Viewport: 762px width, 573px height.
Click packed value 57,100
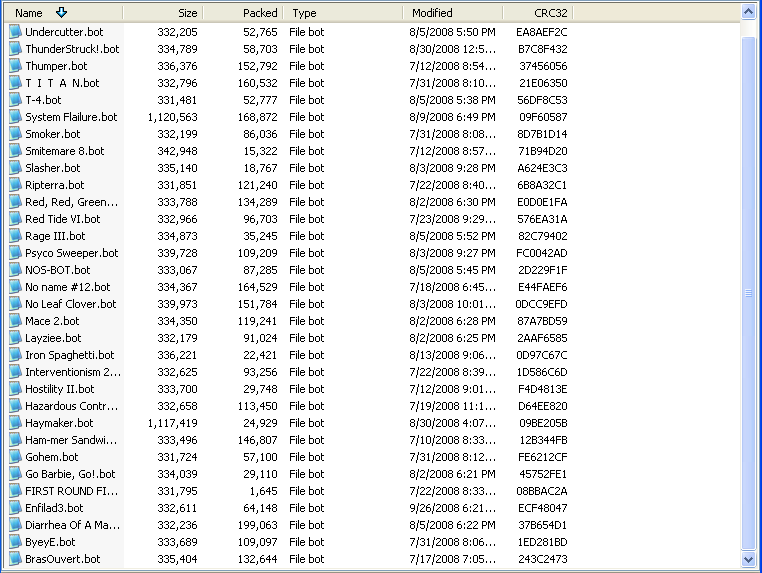260,457
